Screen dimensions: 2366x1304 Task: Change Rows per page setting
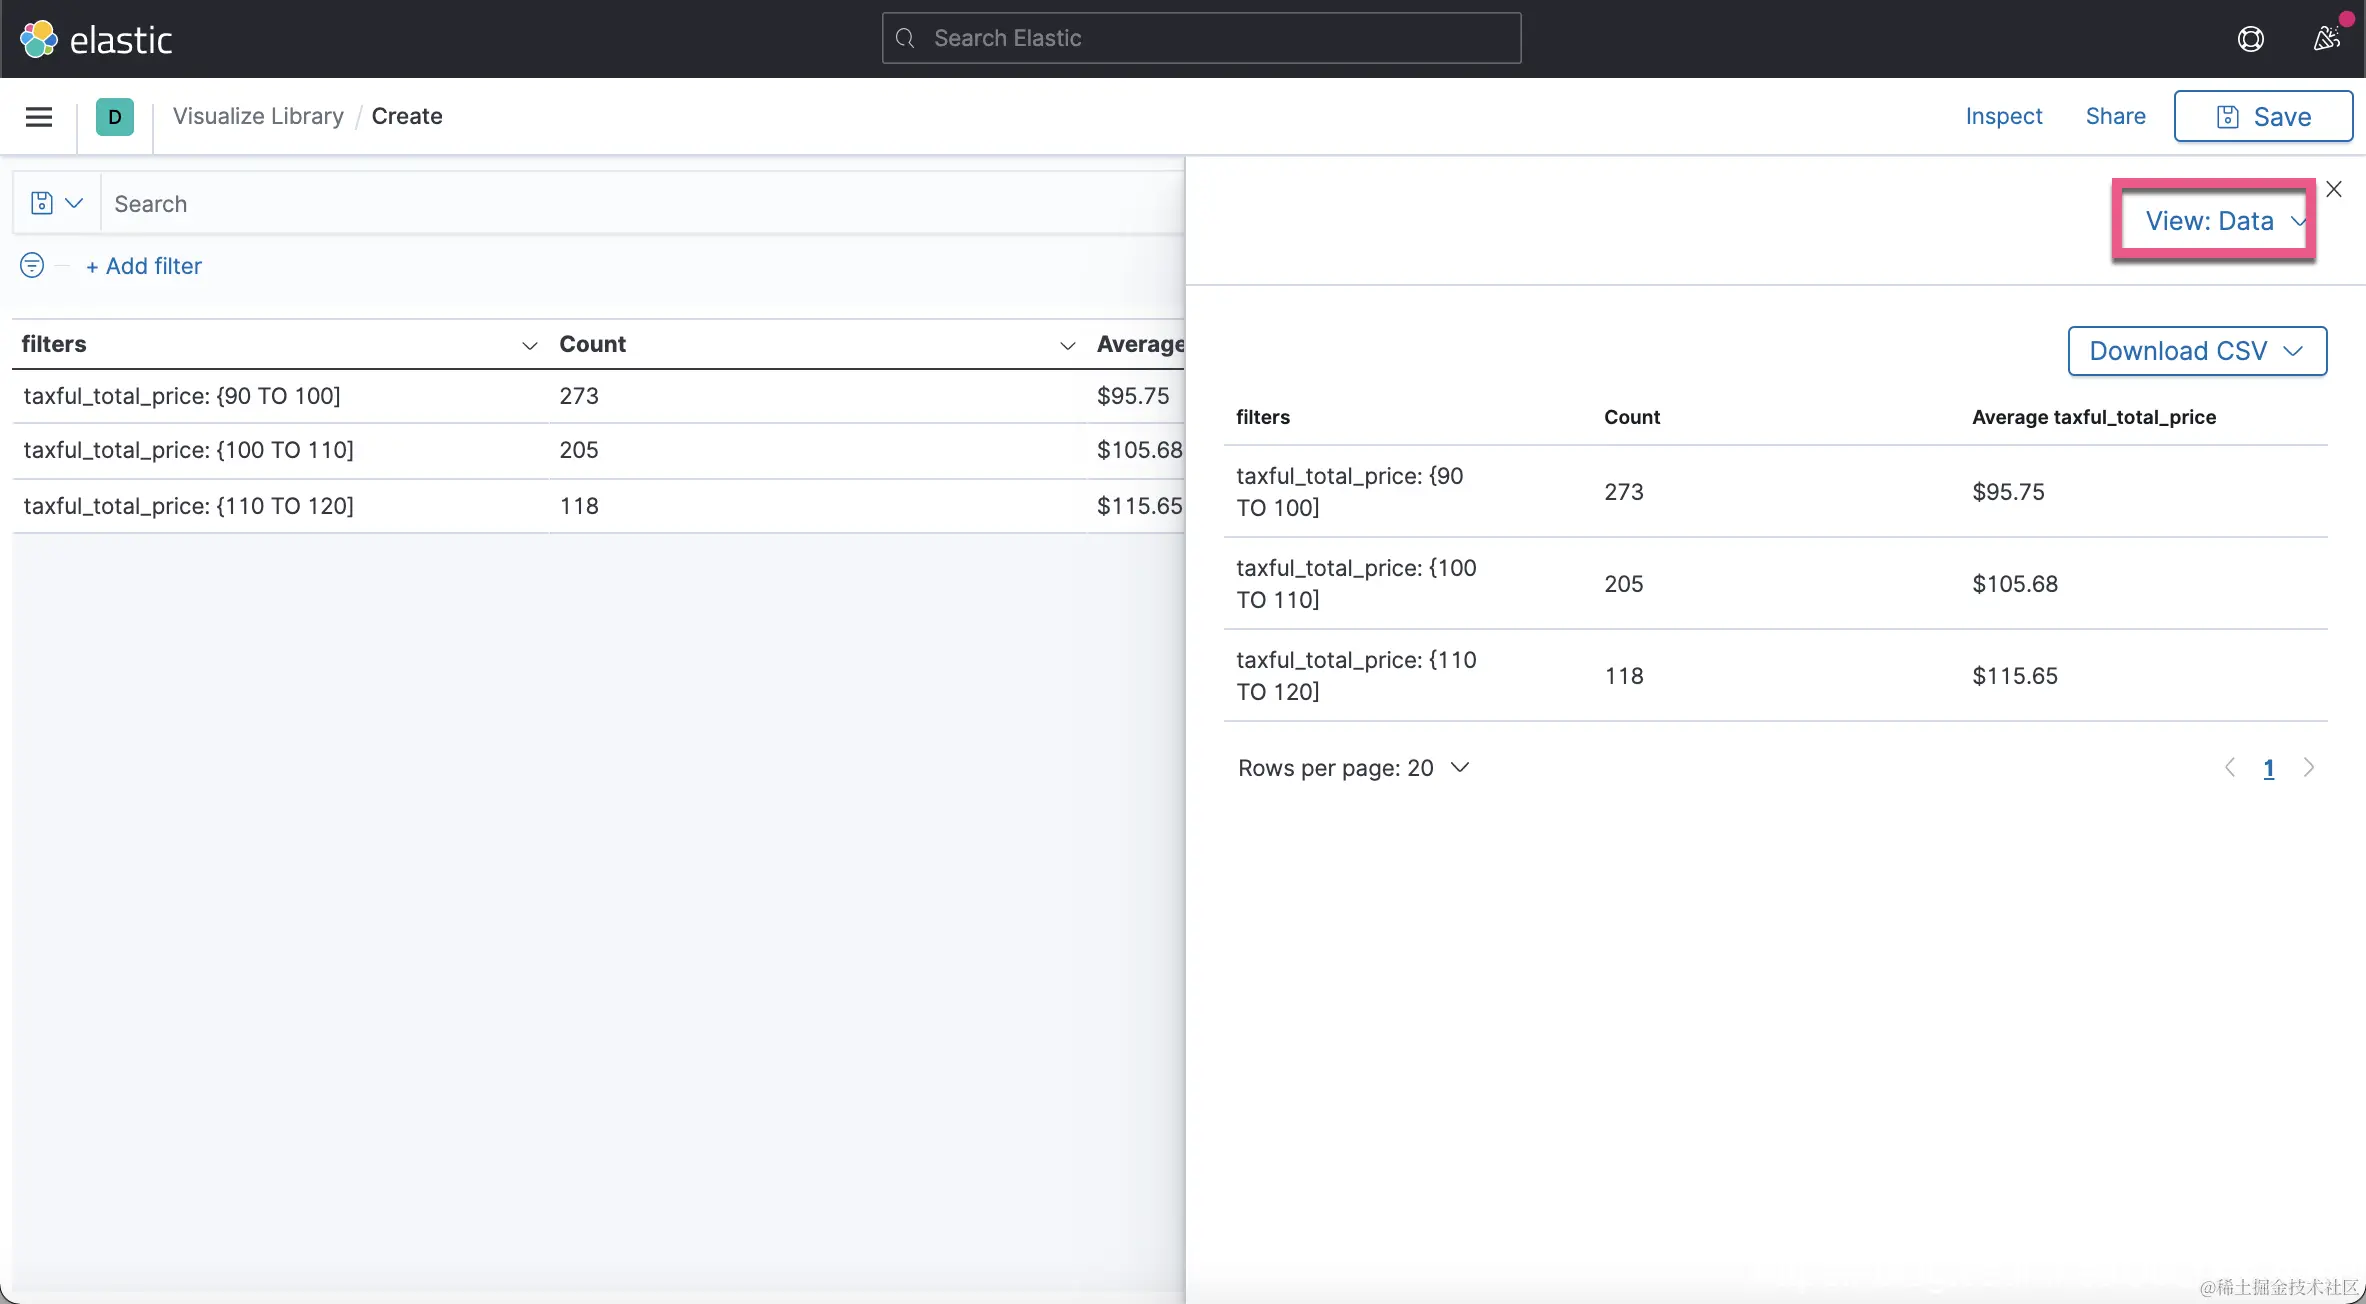pyautogui.click(x=1353, y=767)
